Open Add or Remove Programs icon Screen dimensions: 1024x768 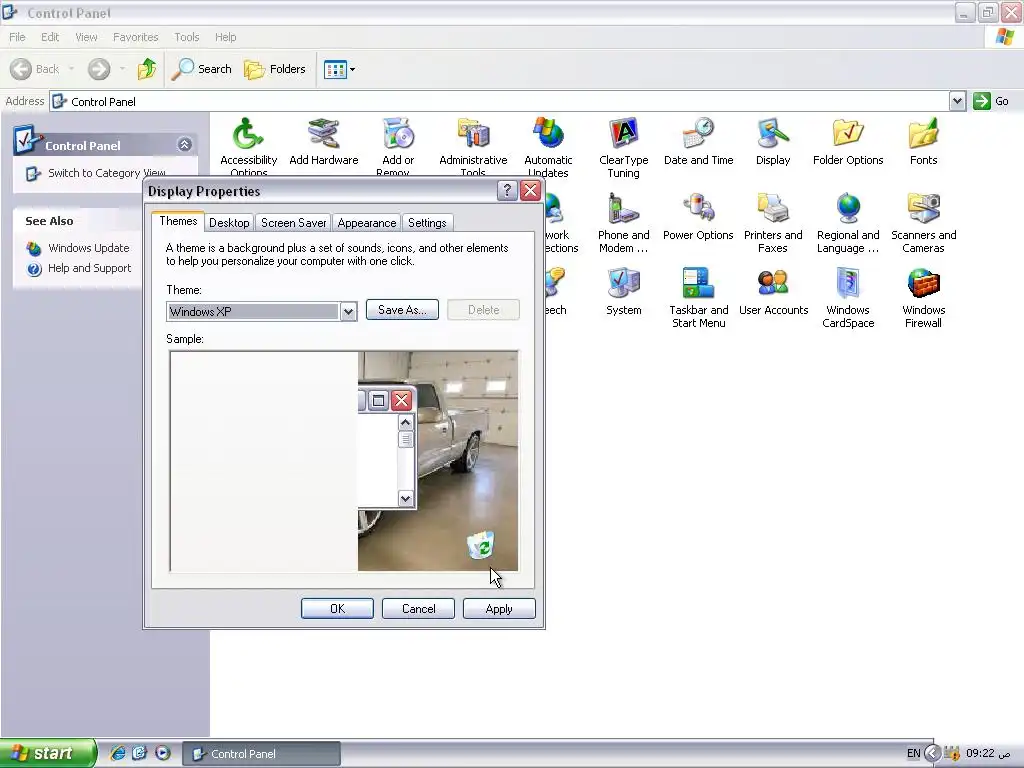[398, 135]
